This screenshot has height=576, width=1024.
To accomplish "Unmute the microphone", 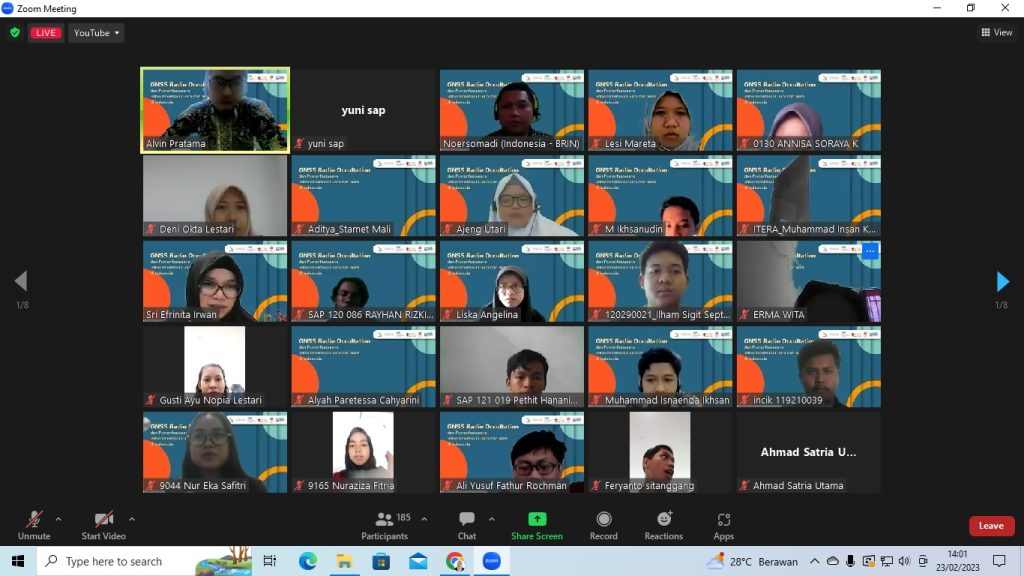I will pyautogui.click(x=34, y=520).
